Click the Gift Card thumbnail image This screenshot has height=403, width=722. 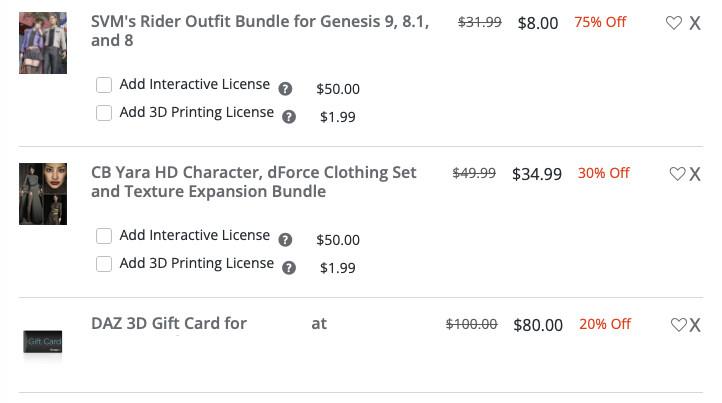pos(43,343)
